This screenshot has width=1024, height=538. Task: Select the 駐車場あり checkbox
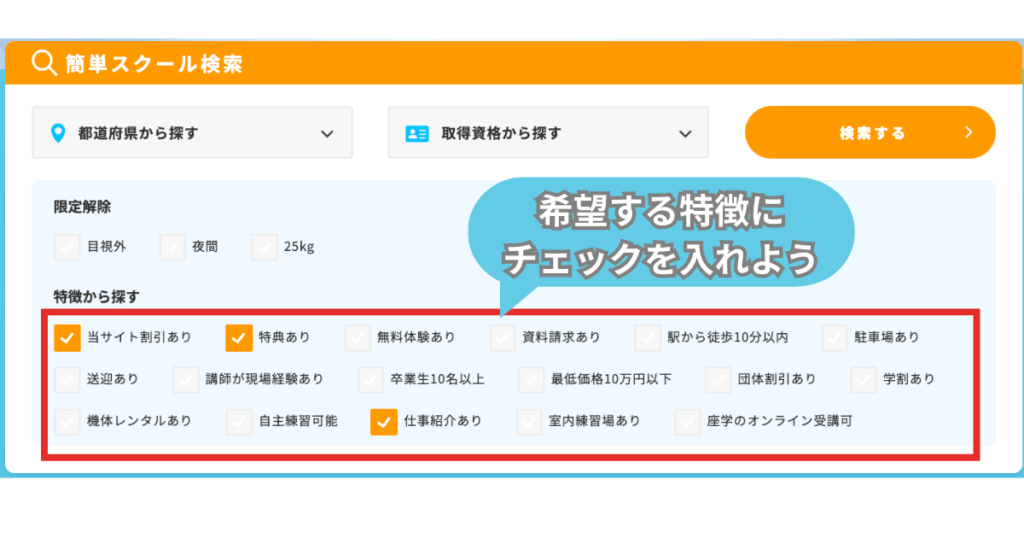(x=835, y=338)
